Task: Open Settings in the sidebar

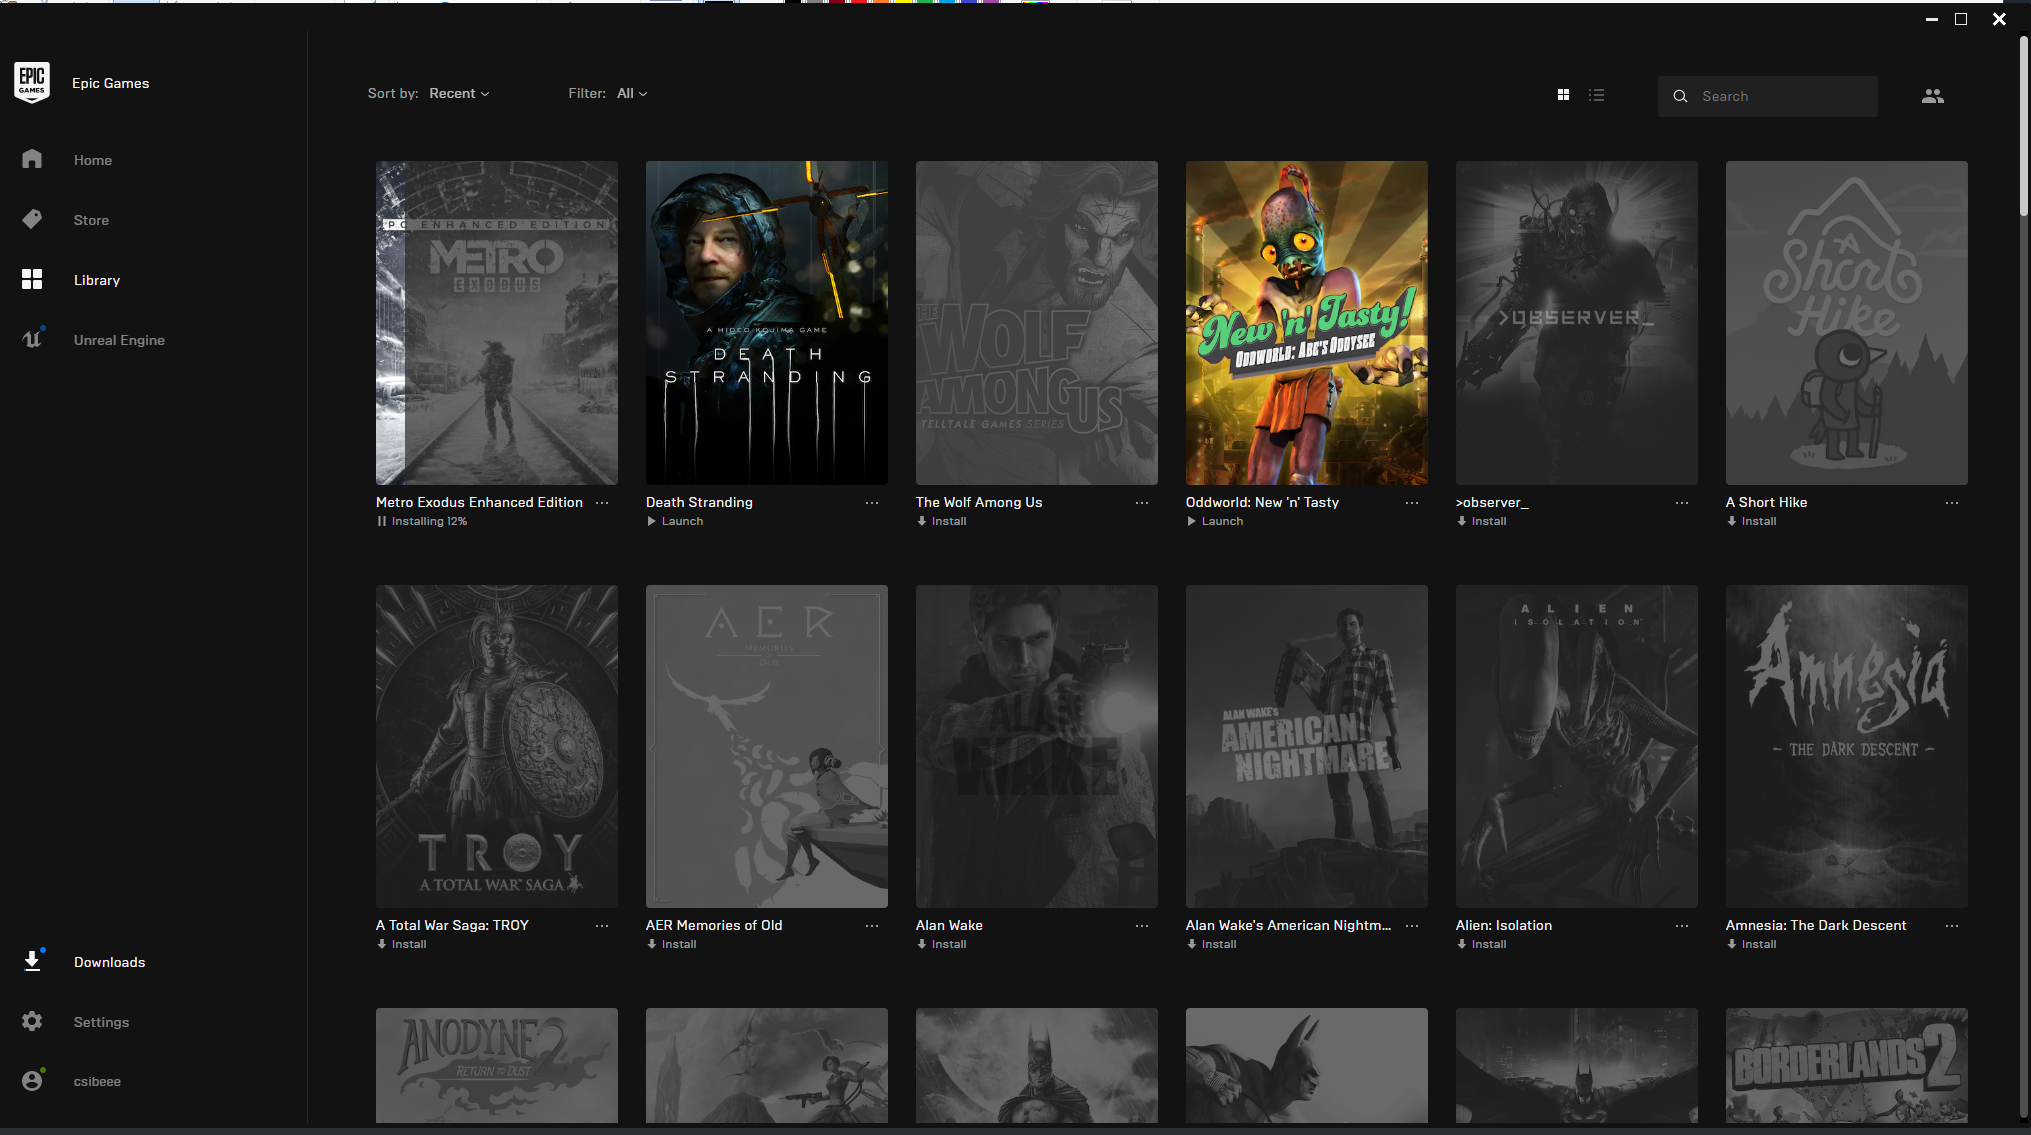Action: (101, 1022)
